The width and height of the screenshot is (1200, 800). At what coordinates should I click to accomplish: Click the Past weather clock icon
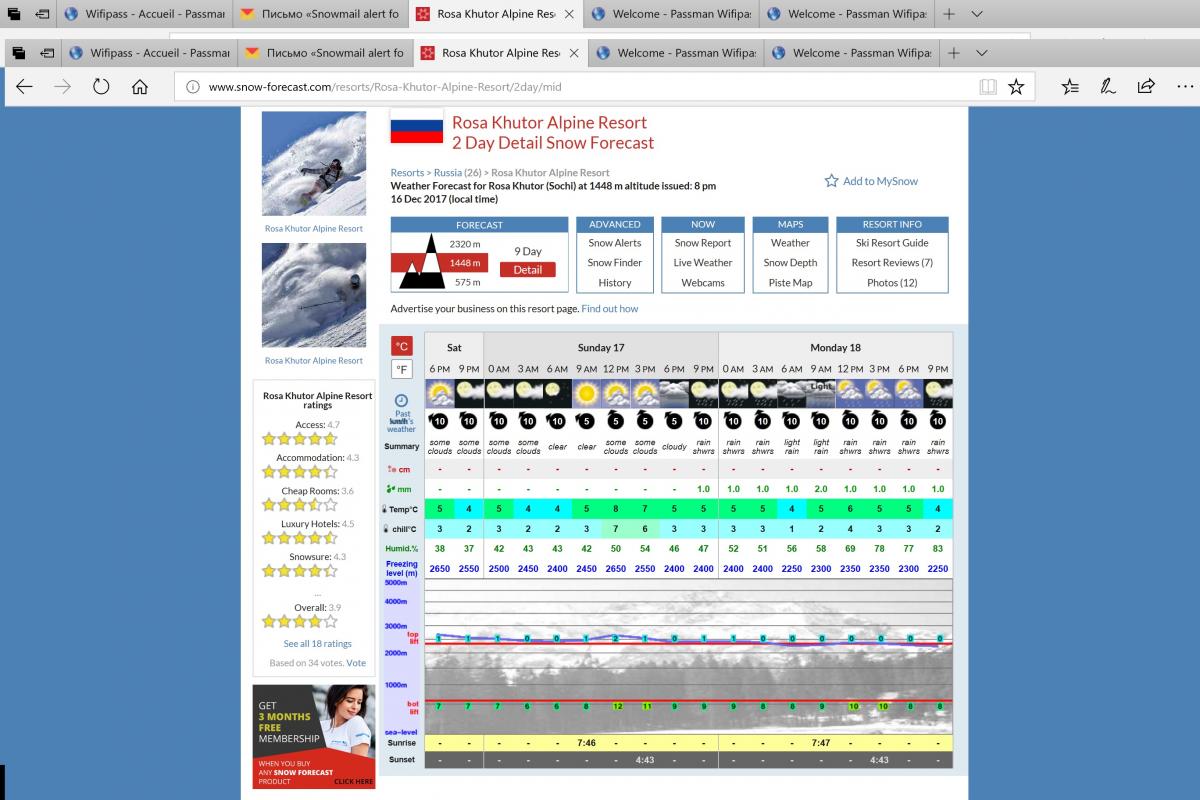pyautogui.click(x=402, y=400)
